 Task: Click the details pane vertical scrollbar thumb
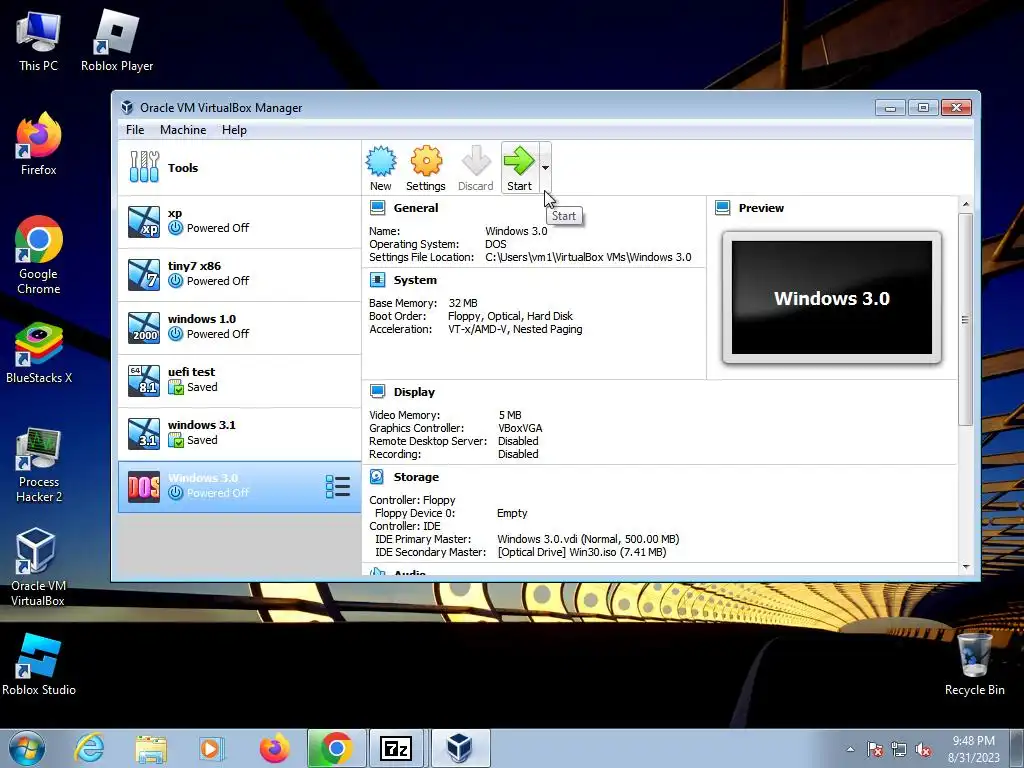[966, 319]
